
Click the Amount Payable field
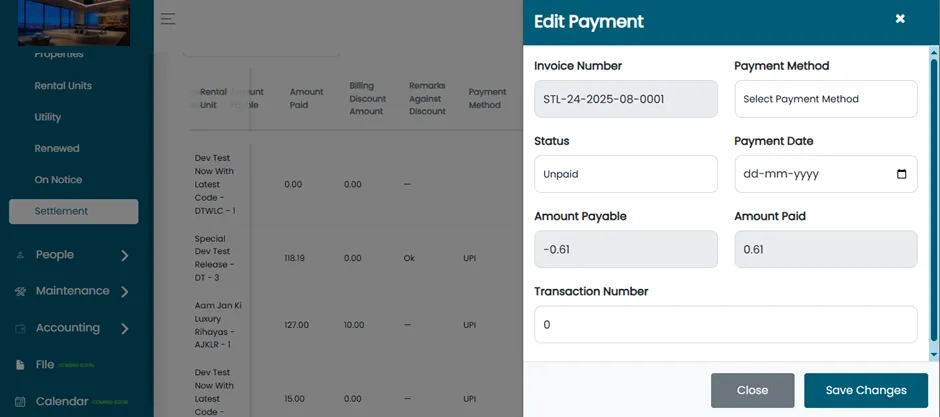(625, 249)
